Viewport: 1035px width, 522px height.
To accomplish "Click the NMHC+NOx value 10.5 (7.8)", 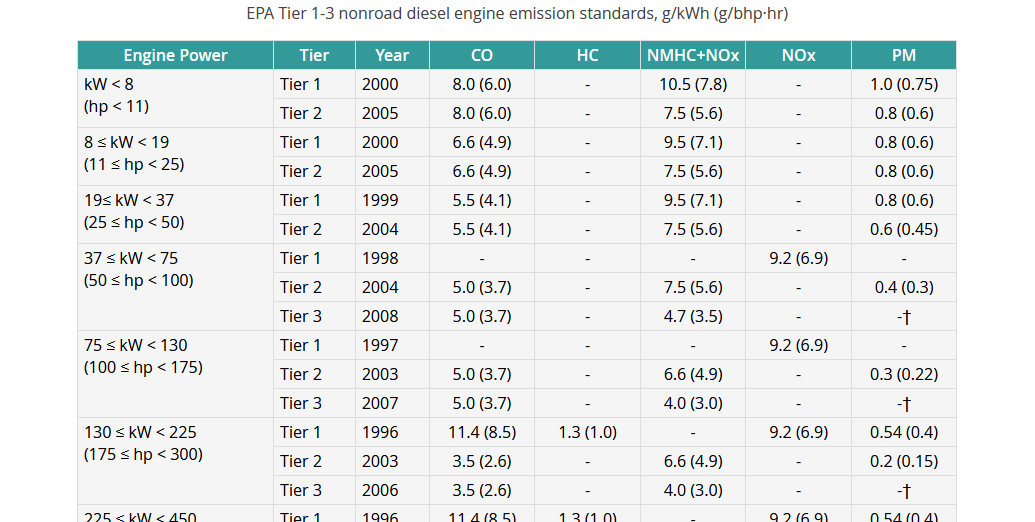I will point(693,84).
